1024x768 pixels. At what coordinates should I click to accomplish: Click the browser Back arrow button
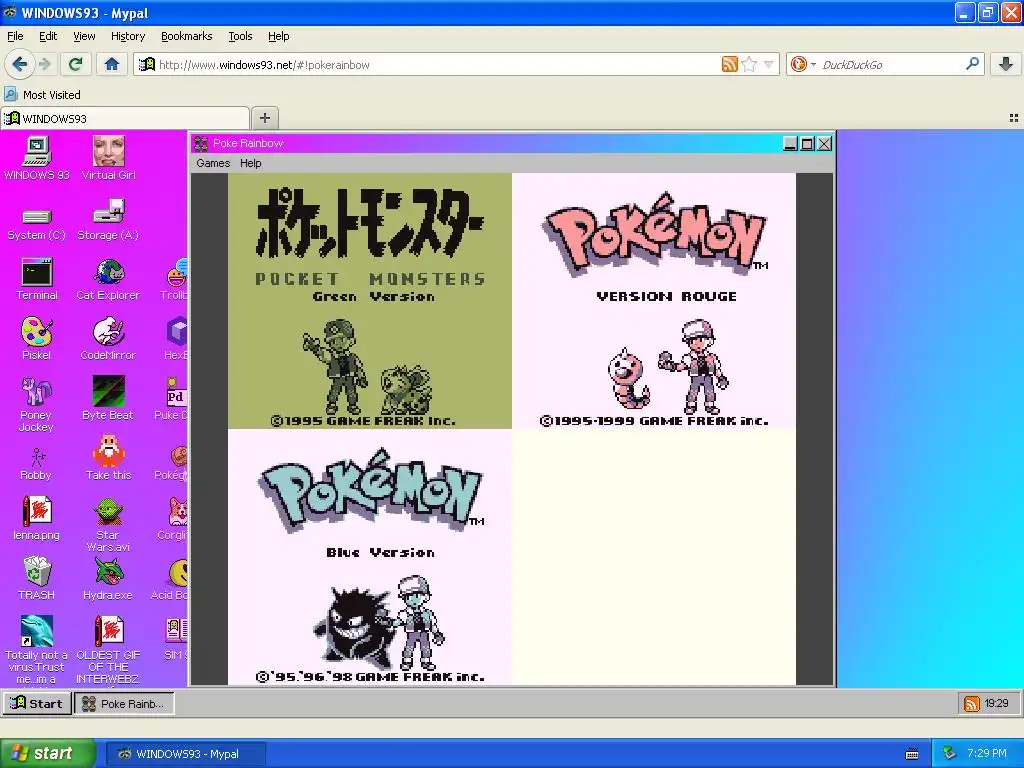[20, 64]
